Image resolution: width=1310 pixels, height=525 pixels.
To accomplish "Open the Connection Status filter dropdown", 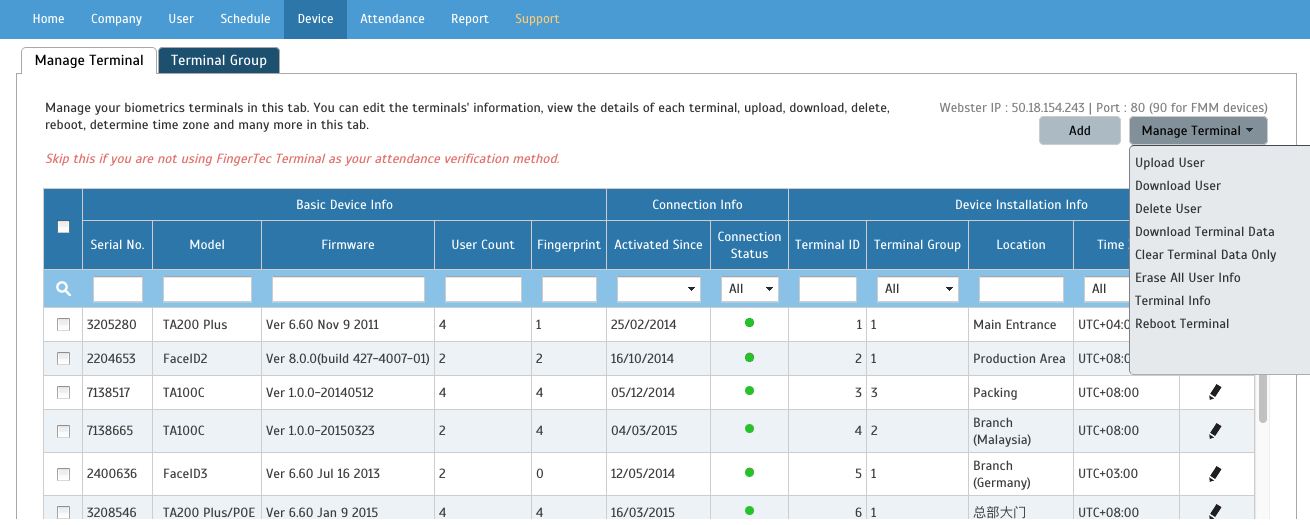I will tap(749, 289).
